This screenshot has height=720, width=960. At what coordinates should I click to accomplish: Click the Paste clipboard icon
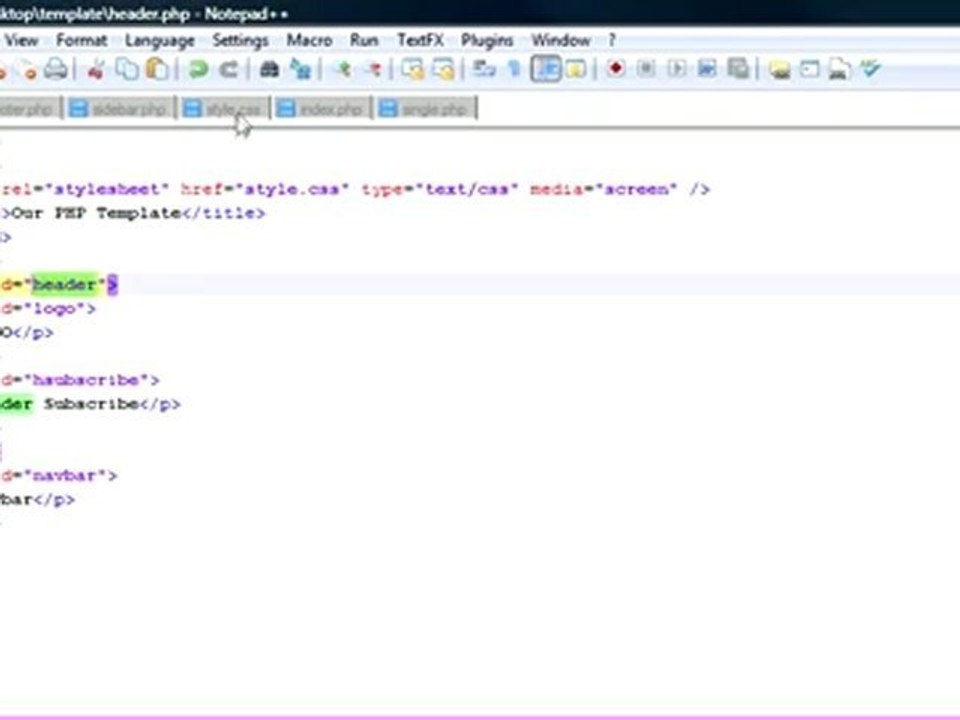[x=157, y=69]
